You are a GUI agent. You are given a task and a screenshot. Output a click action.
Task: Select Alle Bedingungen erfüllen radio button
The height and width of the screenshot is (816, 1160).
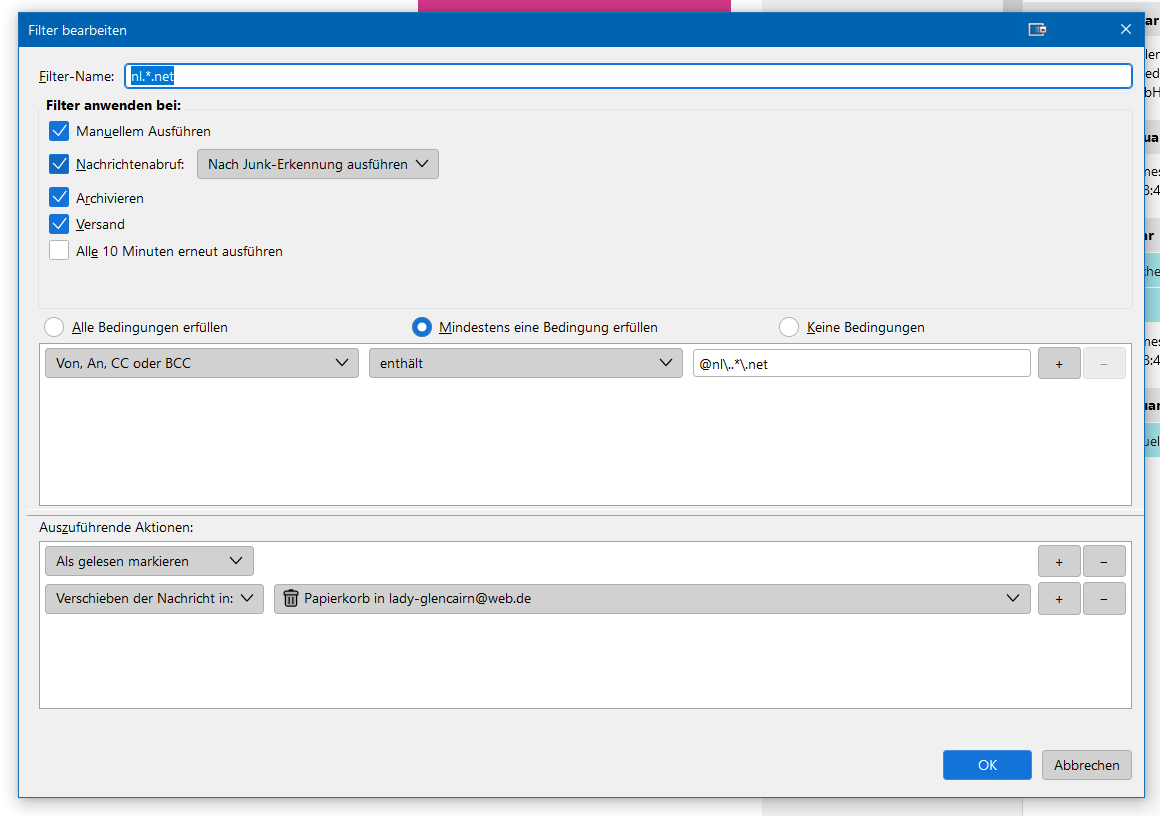(x=55, y=327)
